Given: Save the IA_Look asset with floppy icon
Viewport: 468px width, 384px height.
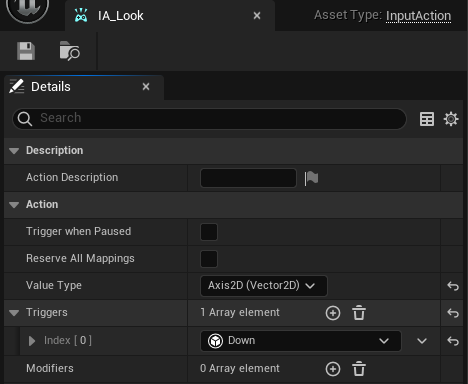Looking at the screenshot, I should click(x=26, y=51).
